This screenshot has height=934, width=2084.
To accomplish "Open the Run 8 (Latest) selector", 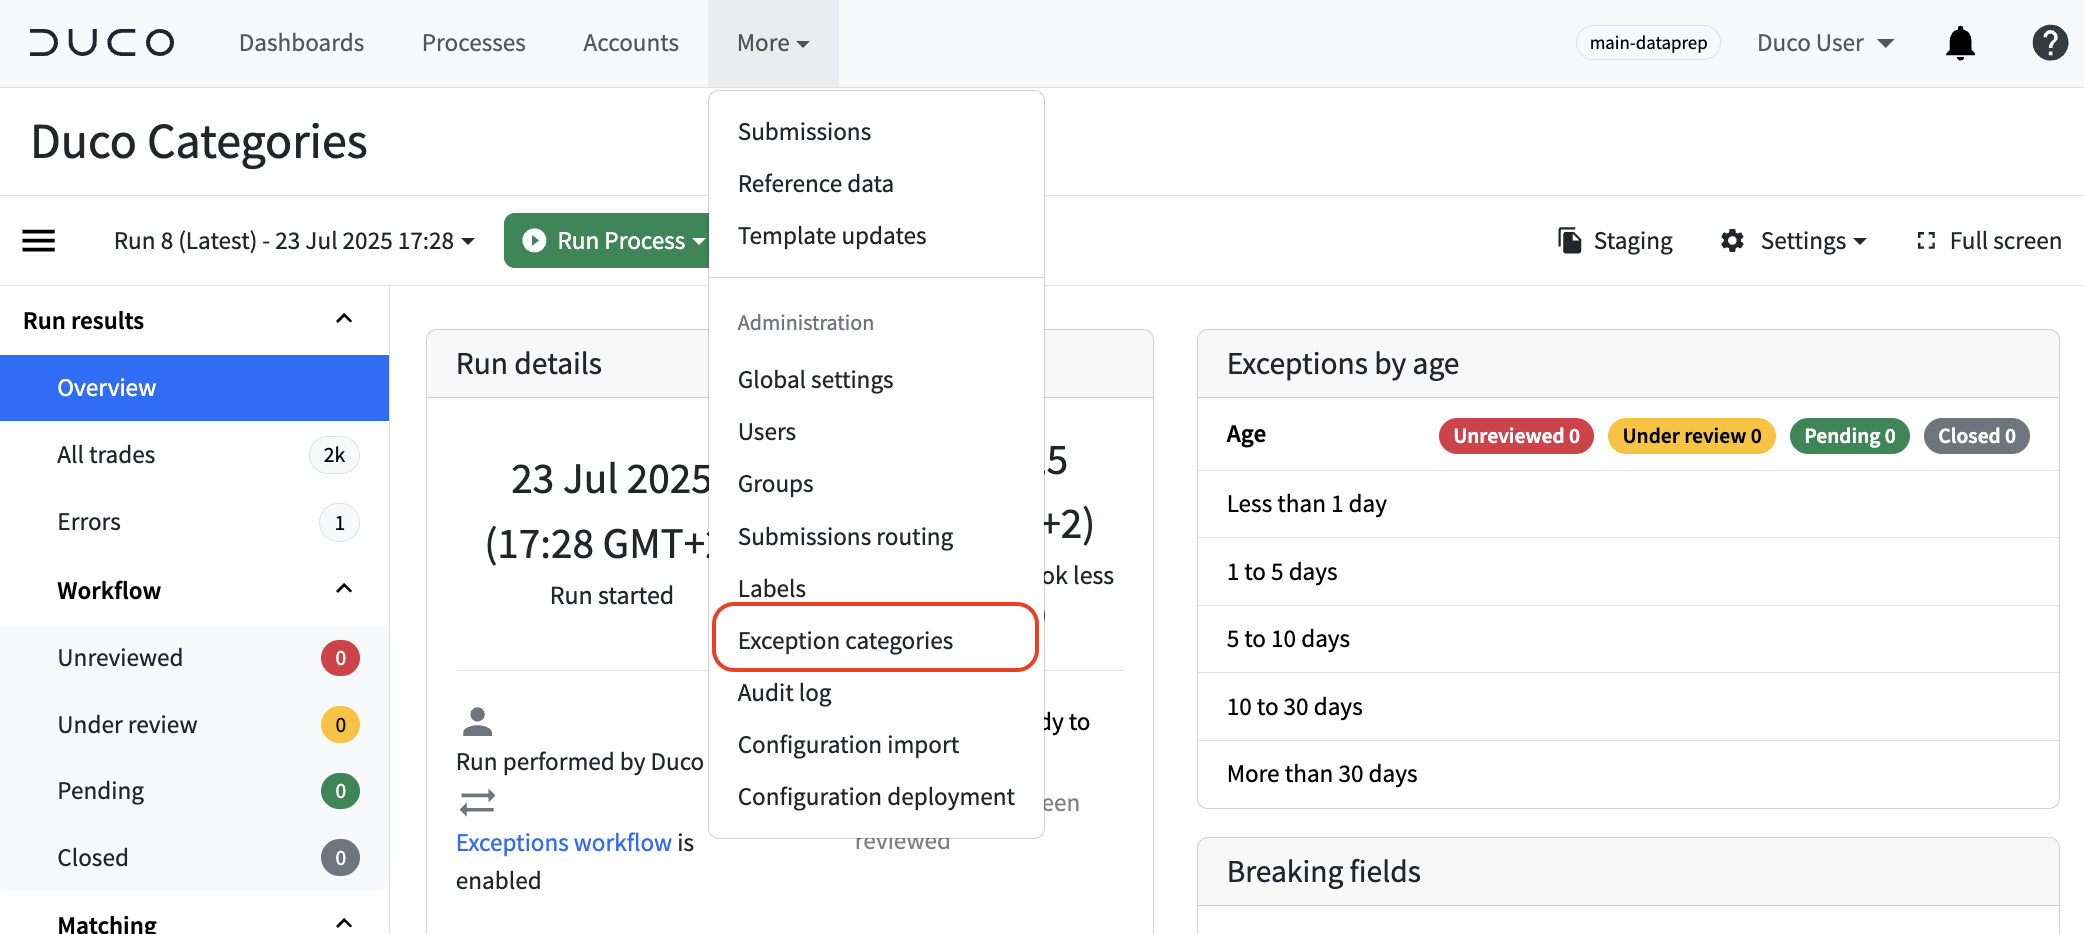I will 294,240.
